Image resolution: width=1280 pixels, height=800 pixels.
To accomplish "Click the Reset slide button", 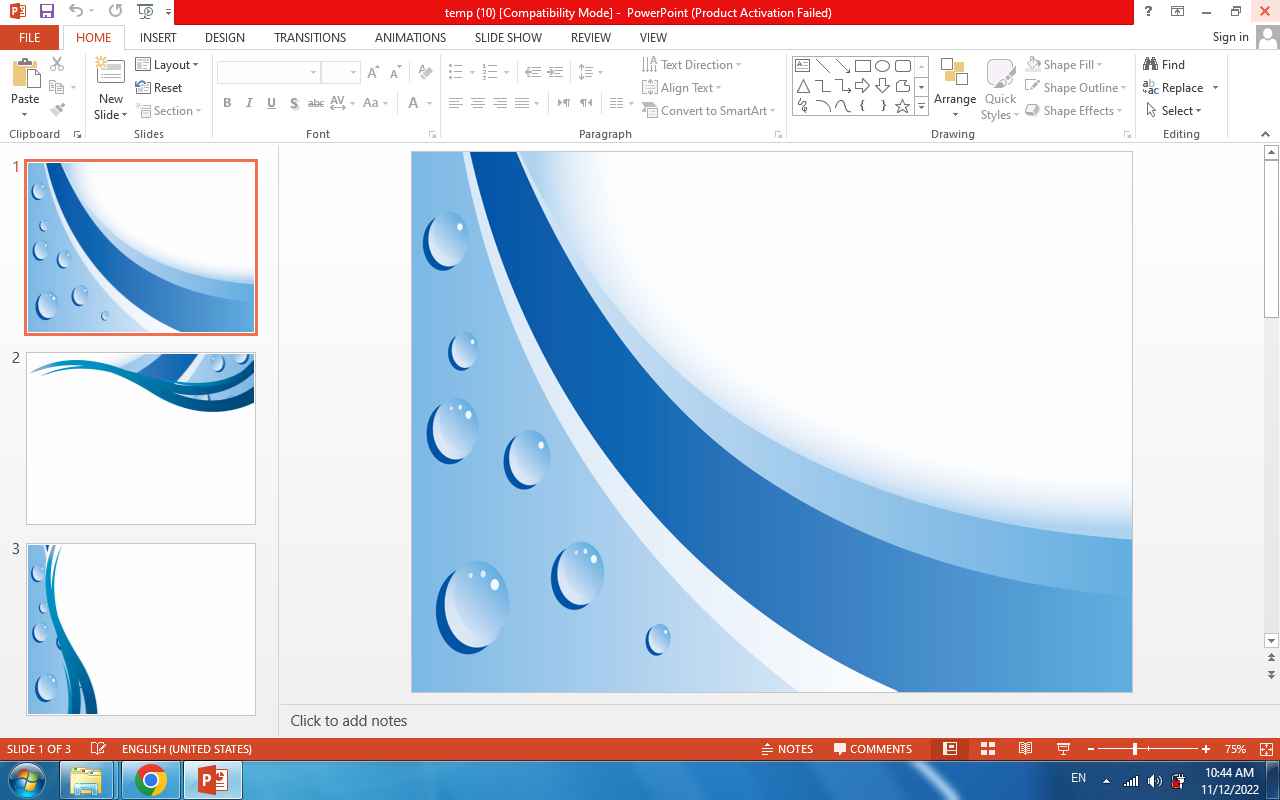I will (x=160, y=88).
